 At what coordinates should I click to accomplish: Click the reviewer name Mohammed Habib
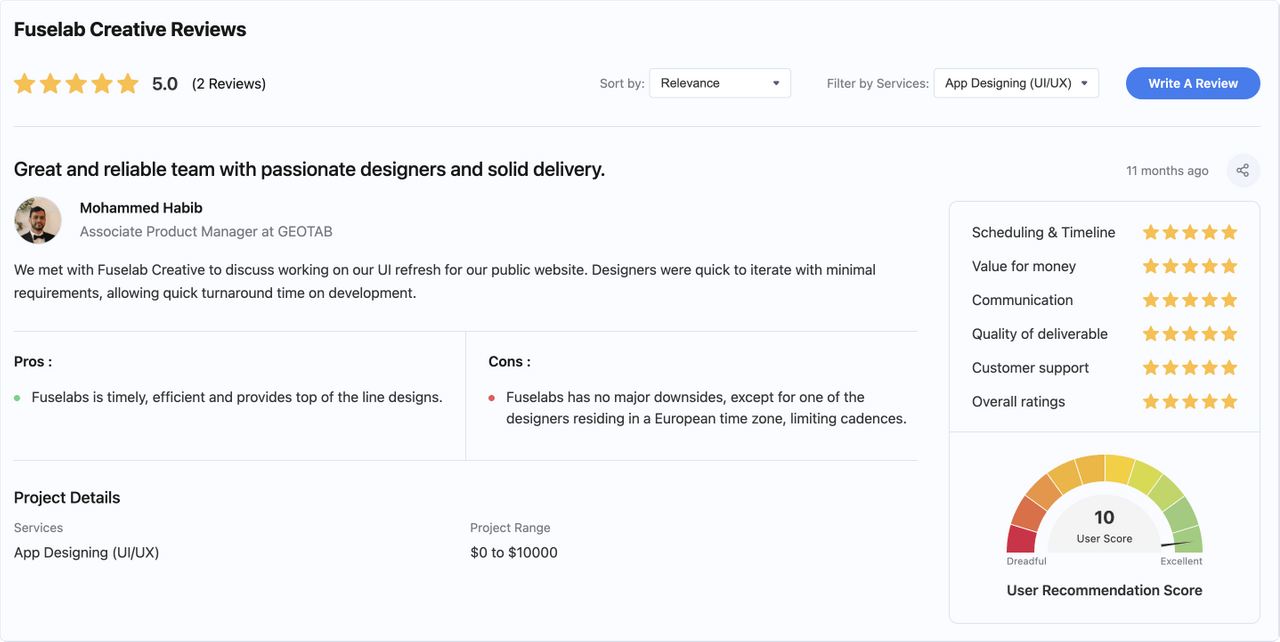(141, 207)
